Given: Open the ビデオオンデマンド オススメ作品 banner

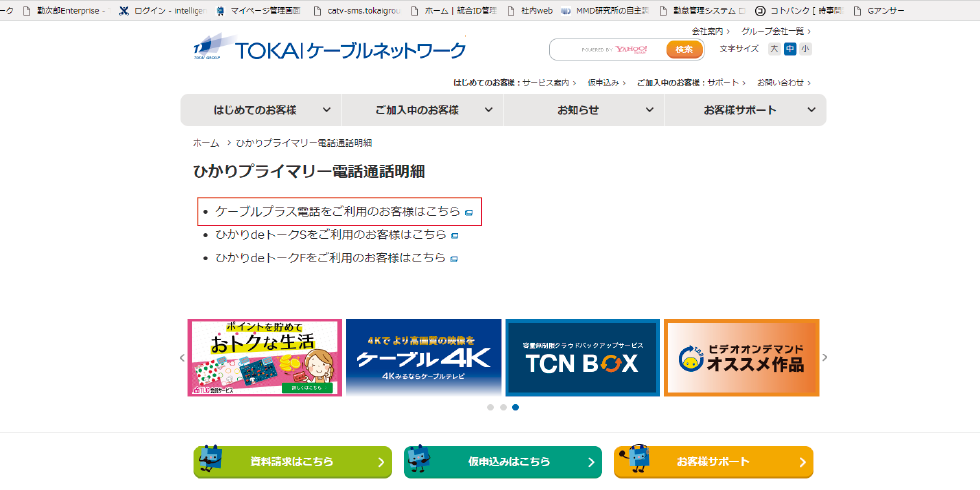Looking at the screenshot, I should [x=742, y=358].
